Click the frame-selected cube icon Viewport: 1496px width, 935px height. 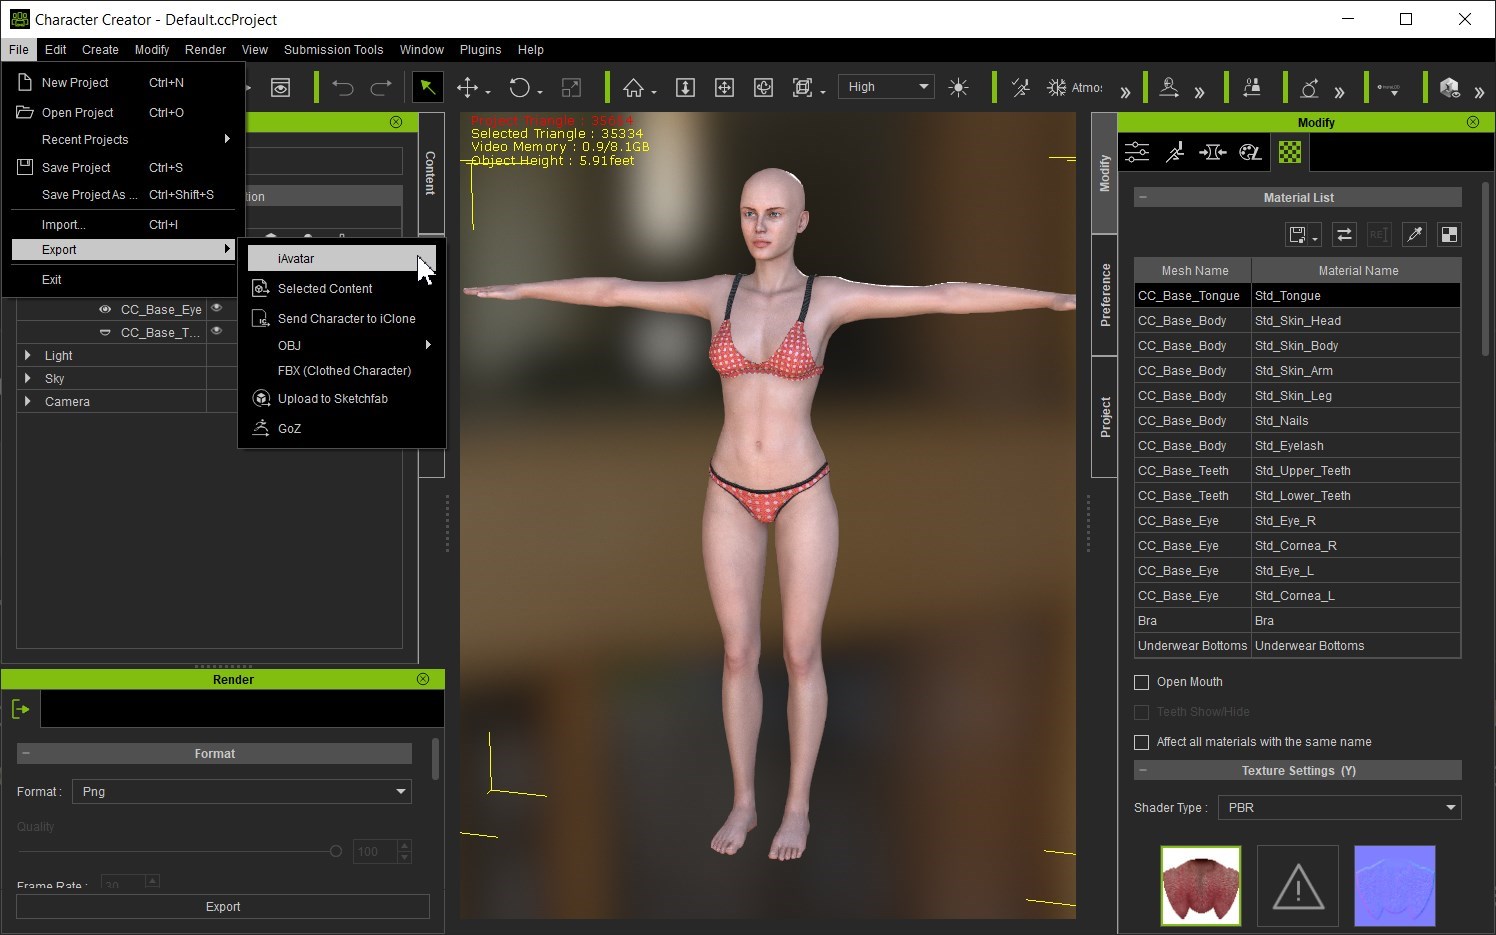coord(802,88)
